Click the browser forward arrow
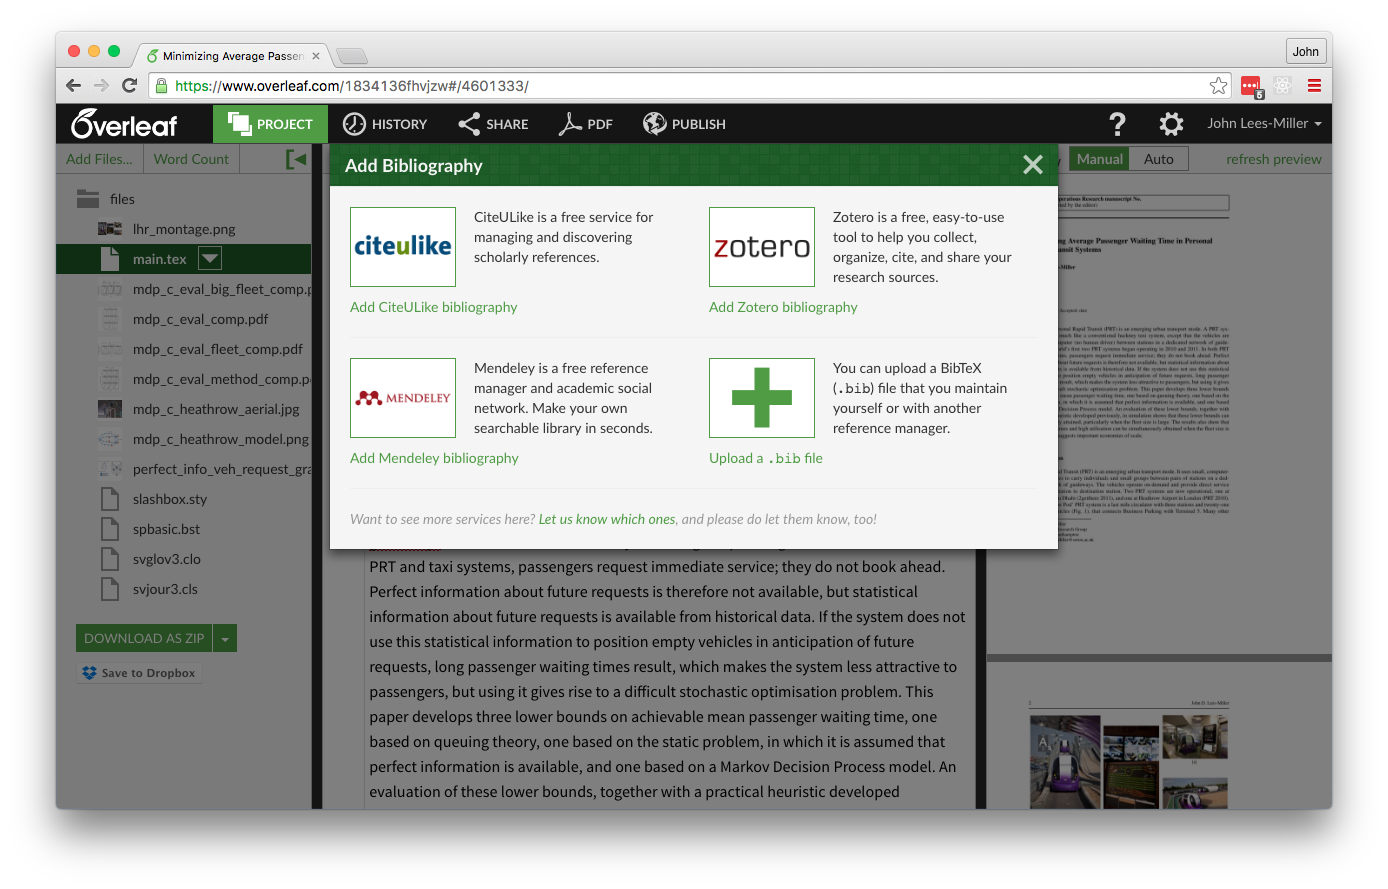 click(x=101, y=86)
